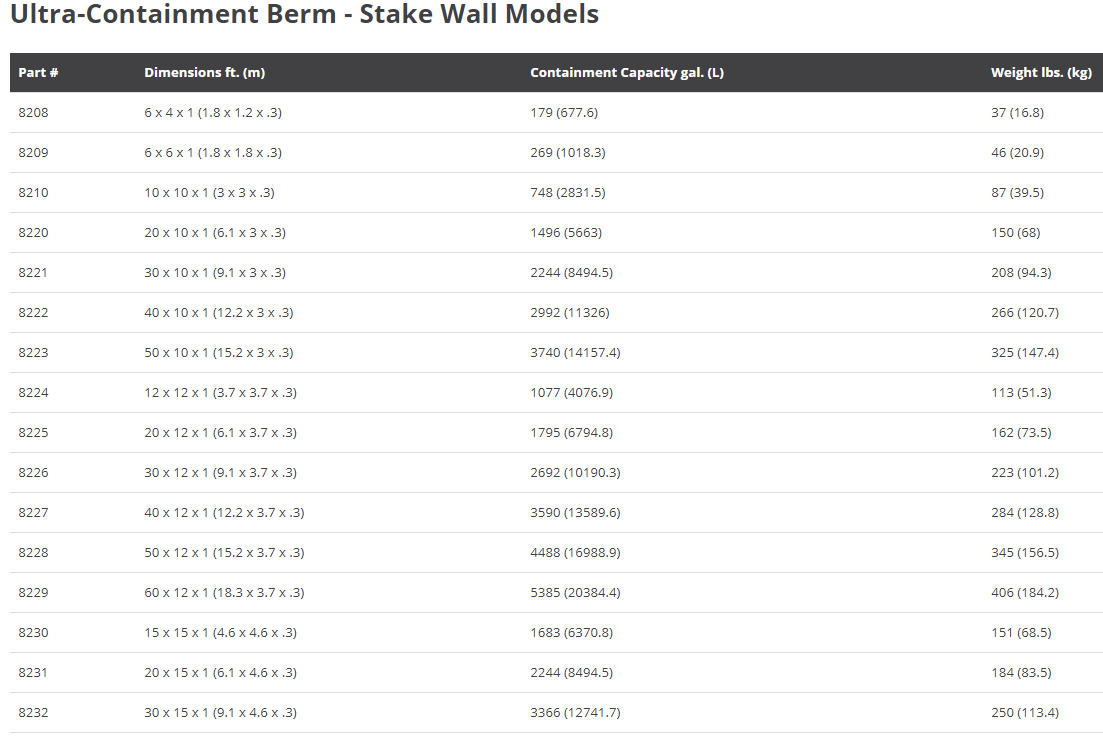Click dimensions 60 x 12 x 1 (18.3 x 3.7 x .3)
The image size is (1103, 737).
tap(224, 594)
